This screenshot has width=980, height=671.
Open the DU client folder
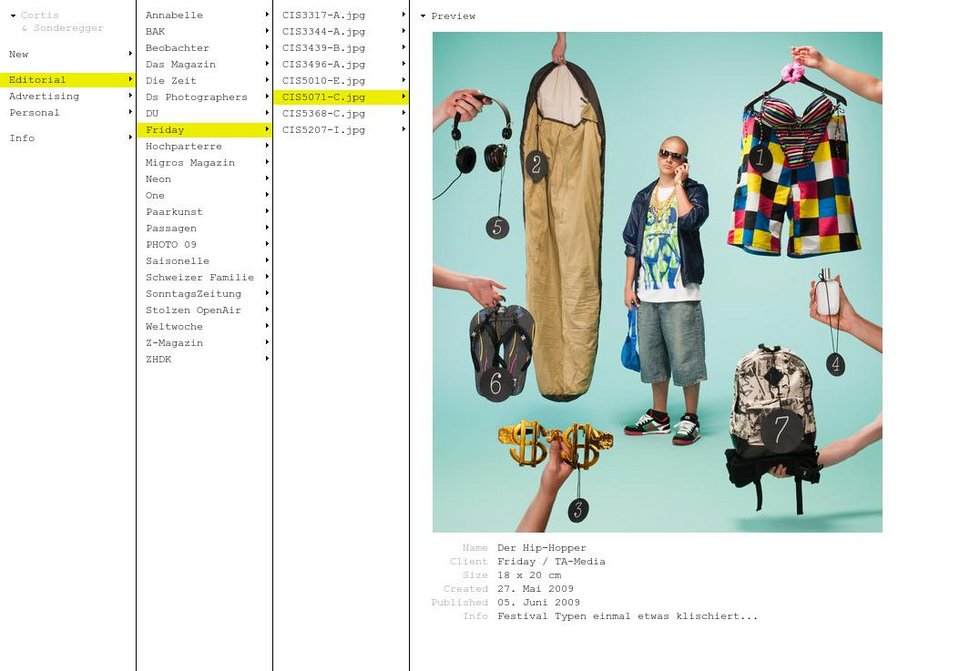coord(152,113)
